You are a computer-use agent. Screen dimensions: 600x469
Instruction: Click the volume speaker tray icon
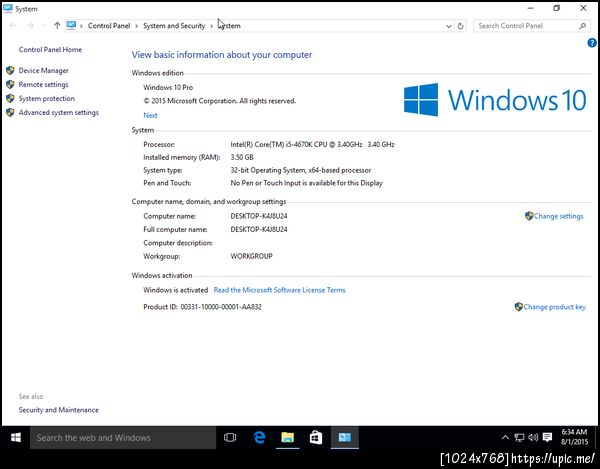coord(533,437)
